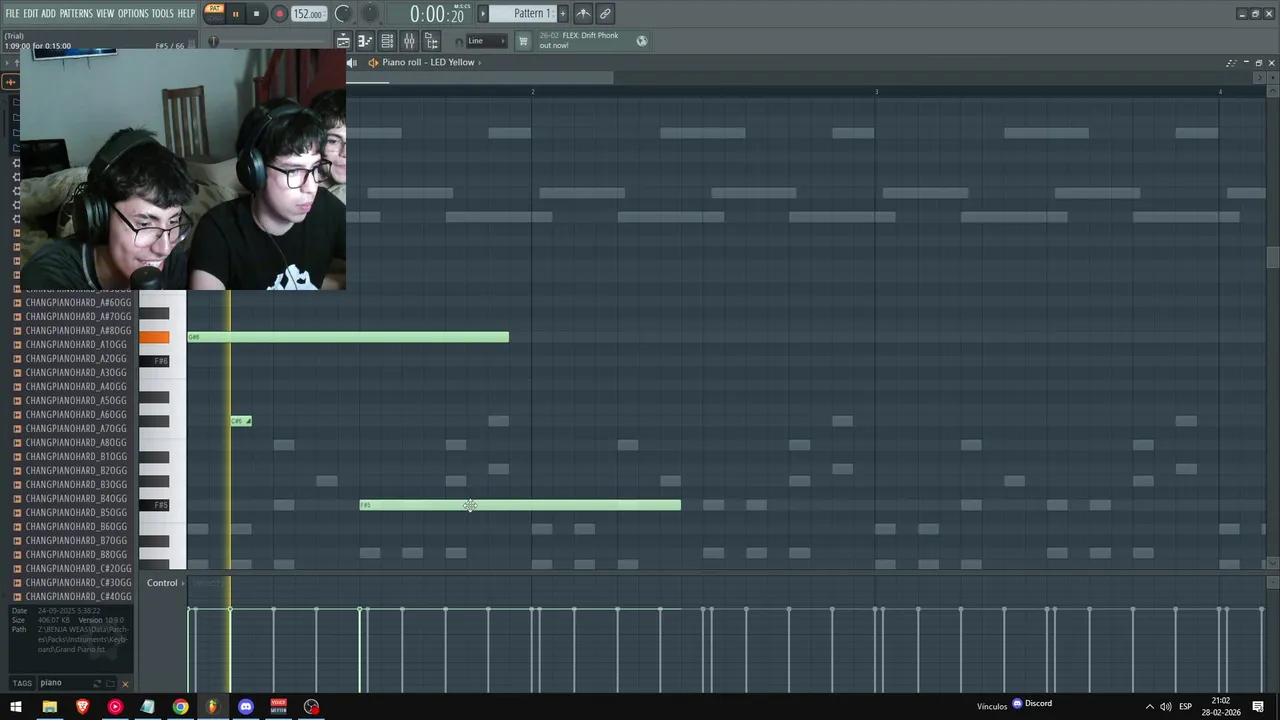This screenshot has height=720, width=1280.
Task: Open Google Chrome from the taskbar
Action: coord(180,707)
